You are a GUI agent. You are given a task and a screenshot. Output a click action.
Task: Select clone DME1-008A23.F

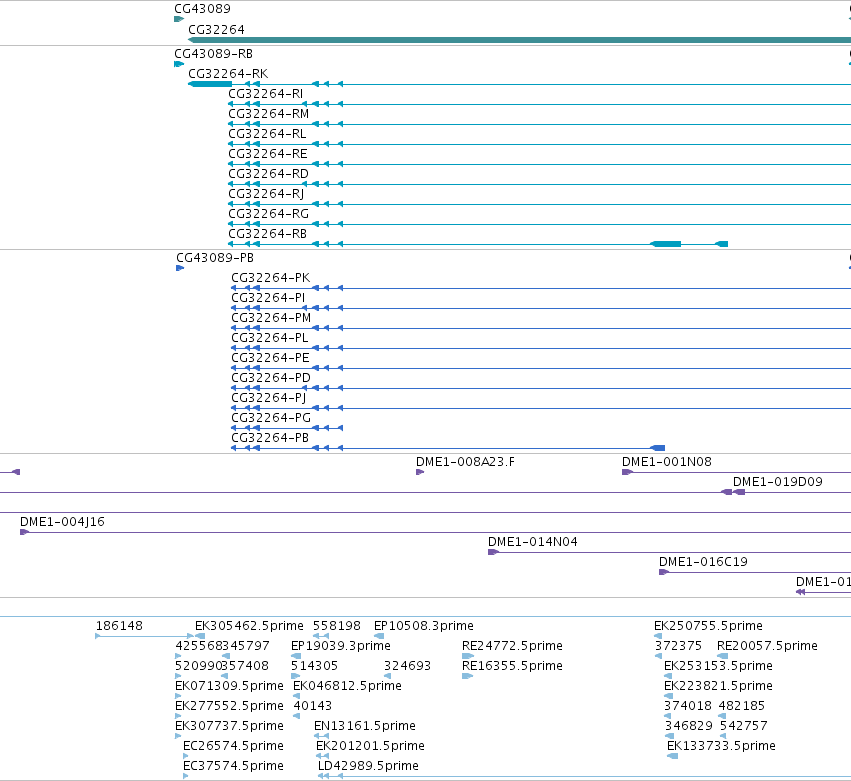click(465, 462)
